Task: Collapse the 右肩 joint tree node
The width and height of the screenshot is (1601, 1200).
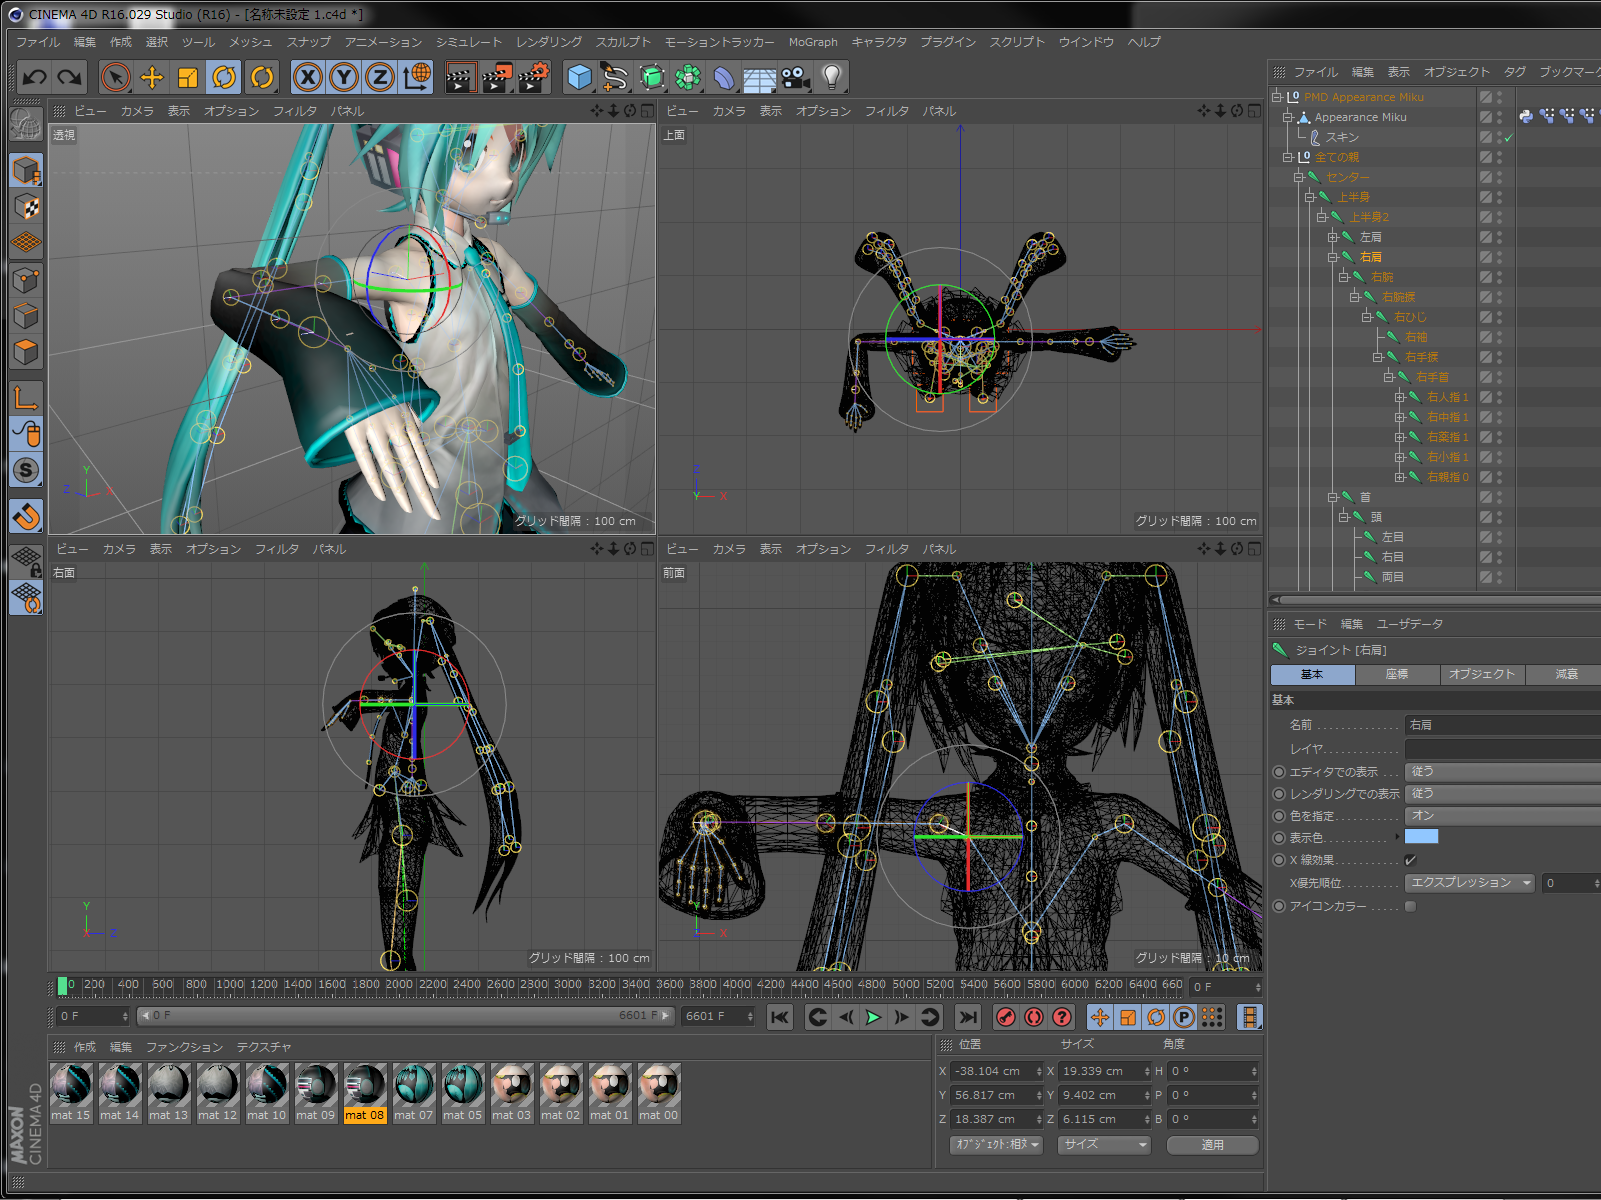Action: coord(1333,257)
